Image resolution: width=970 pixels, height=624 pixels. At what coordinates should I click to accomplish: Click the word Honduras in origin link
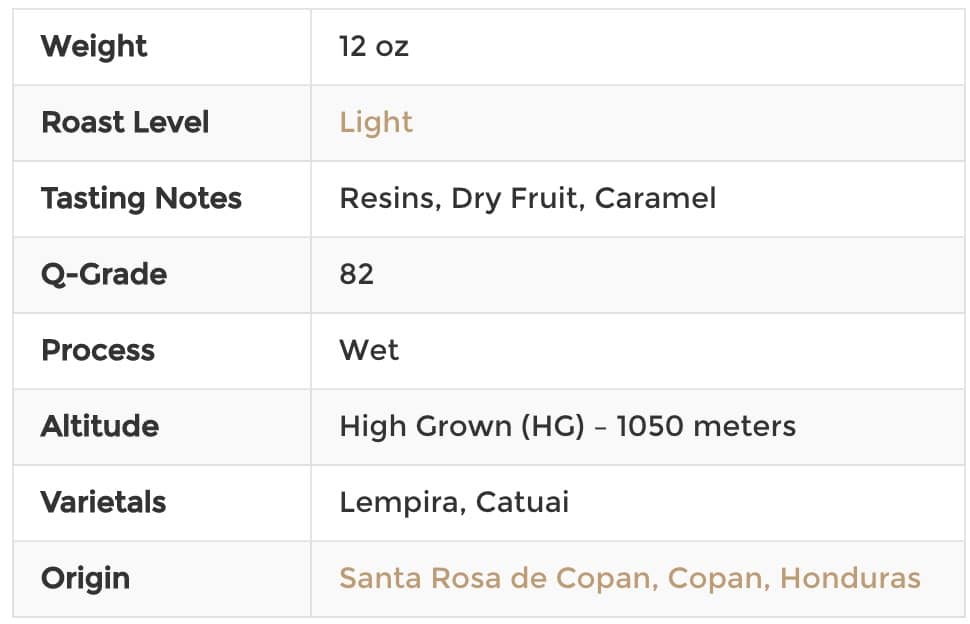[x=850, y=578]
